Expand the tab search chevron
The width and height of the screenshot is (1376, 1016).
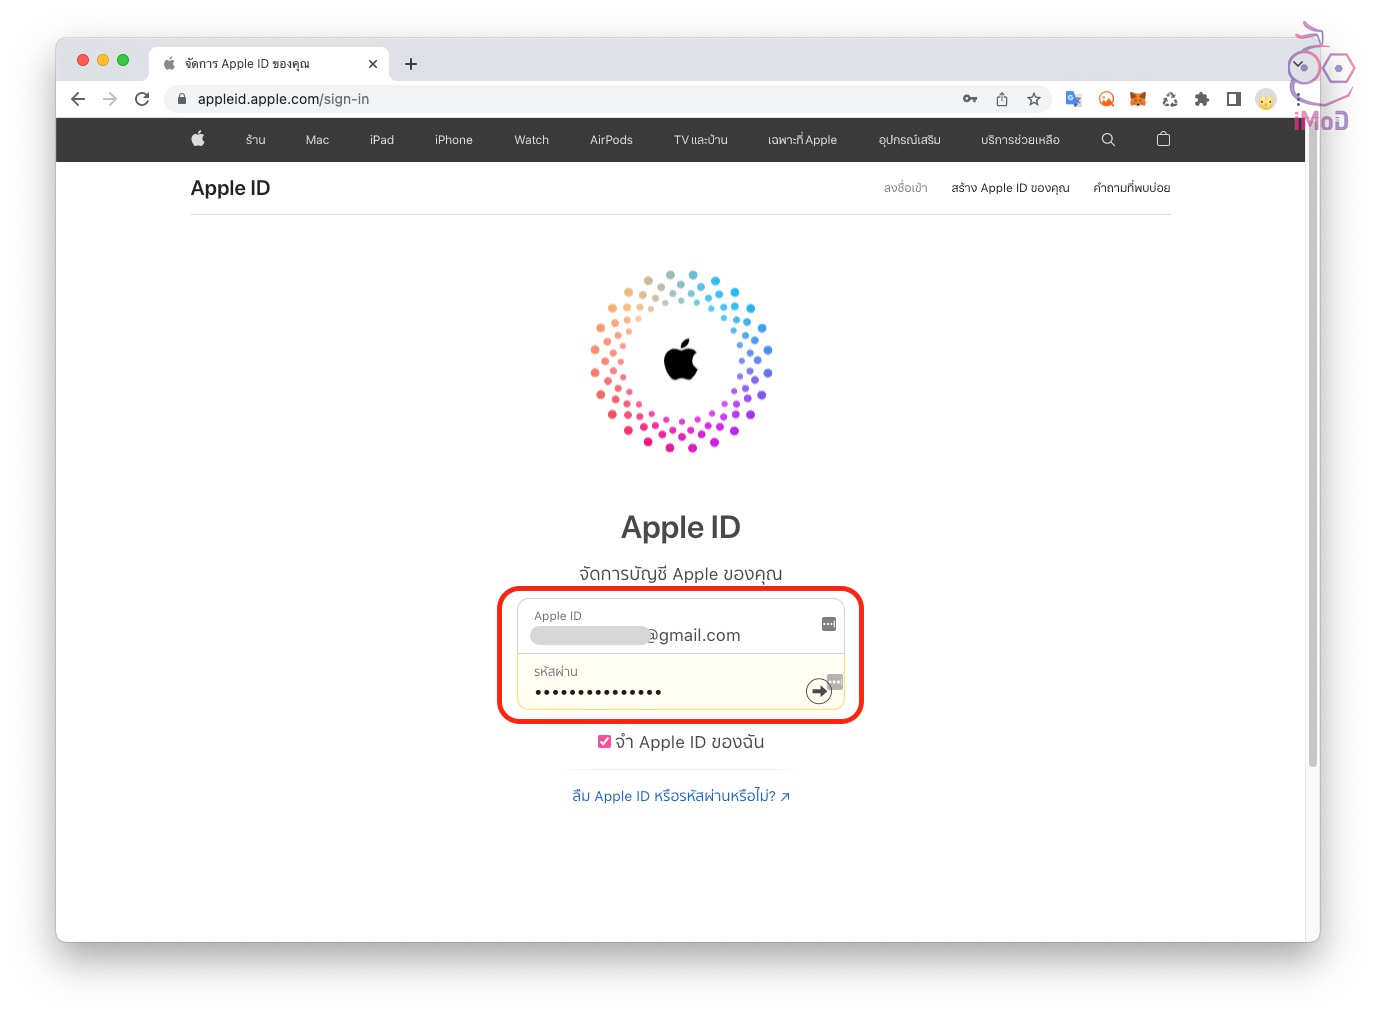[x=1297, y=65]
